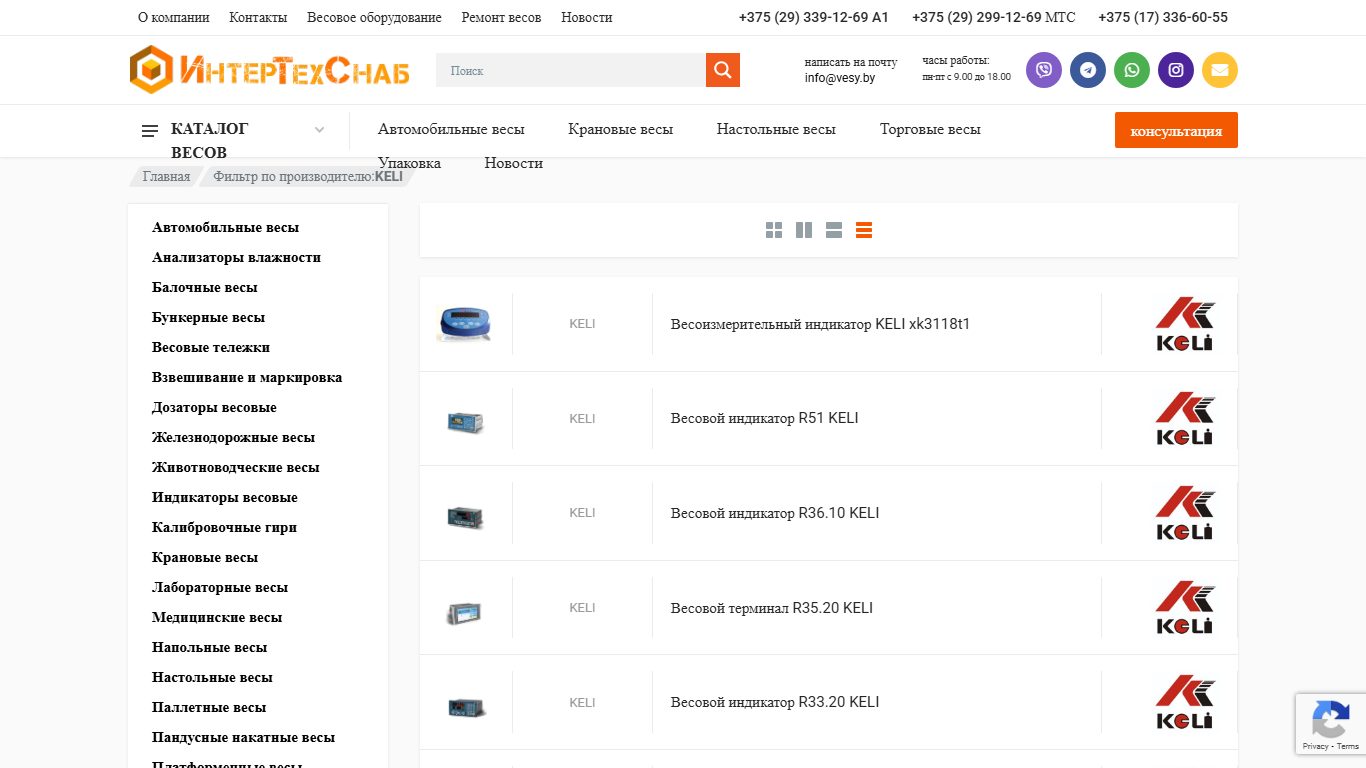Image resolution: width=1366 pixels, height=768 pixels.
Task: Open Весовой индикатор R51 KELI product
Action: (x=764, y=418)
